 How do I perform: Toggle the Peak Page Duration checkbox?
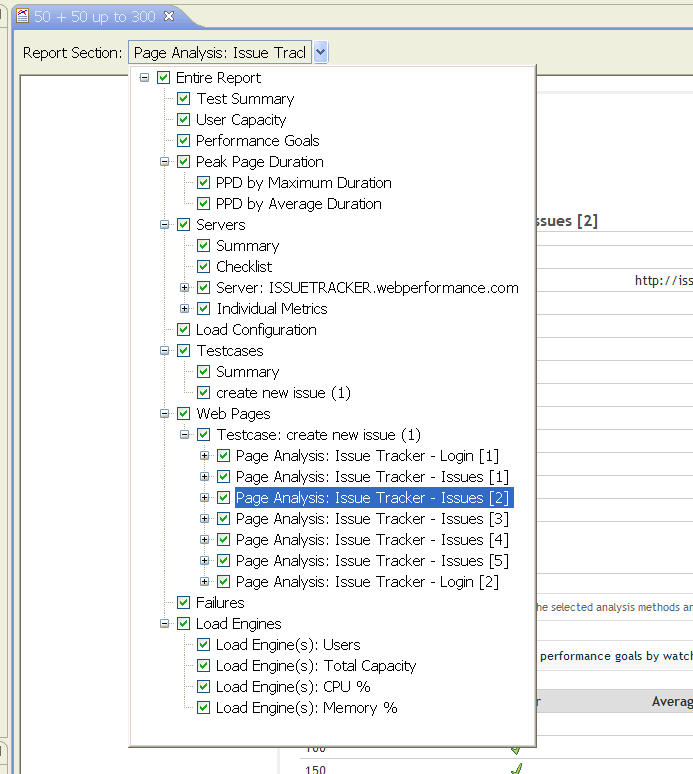click(x=184, y=161)
